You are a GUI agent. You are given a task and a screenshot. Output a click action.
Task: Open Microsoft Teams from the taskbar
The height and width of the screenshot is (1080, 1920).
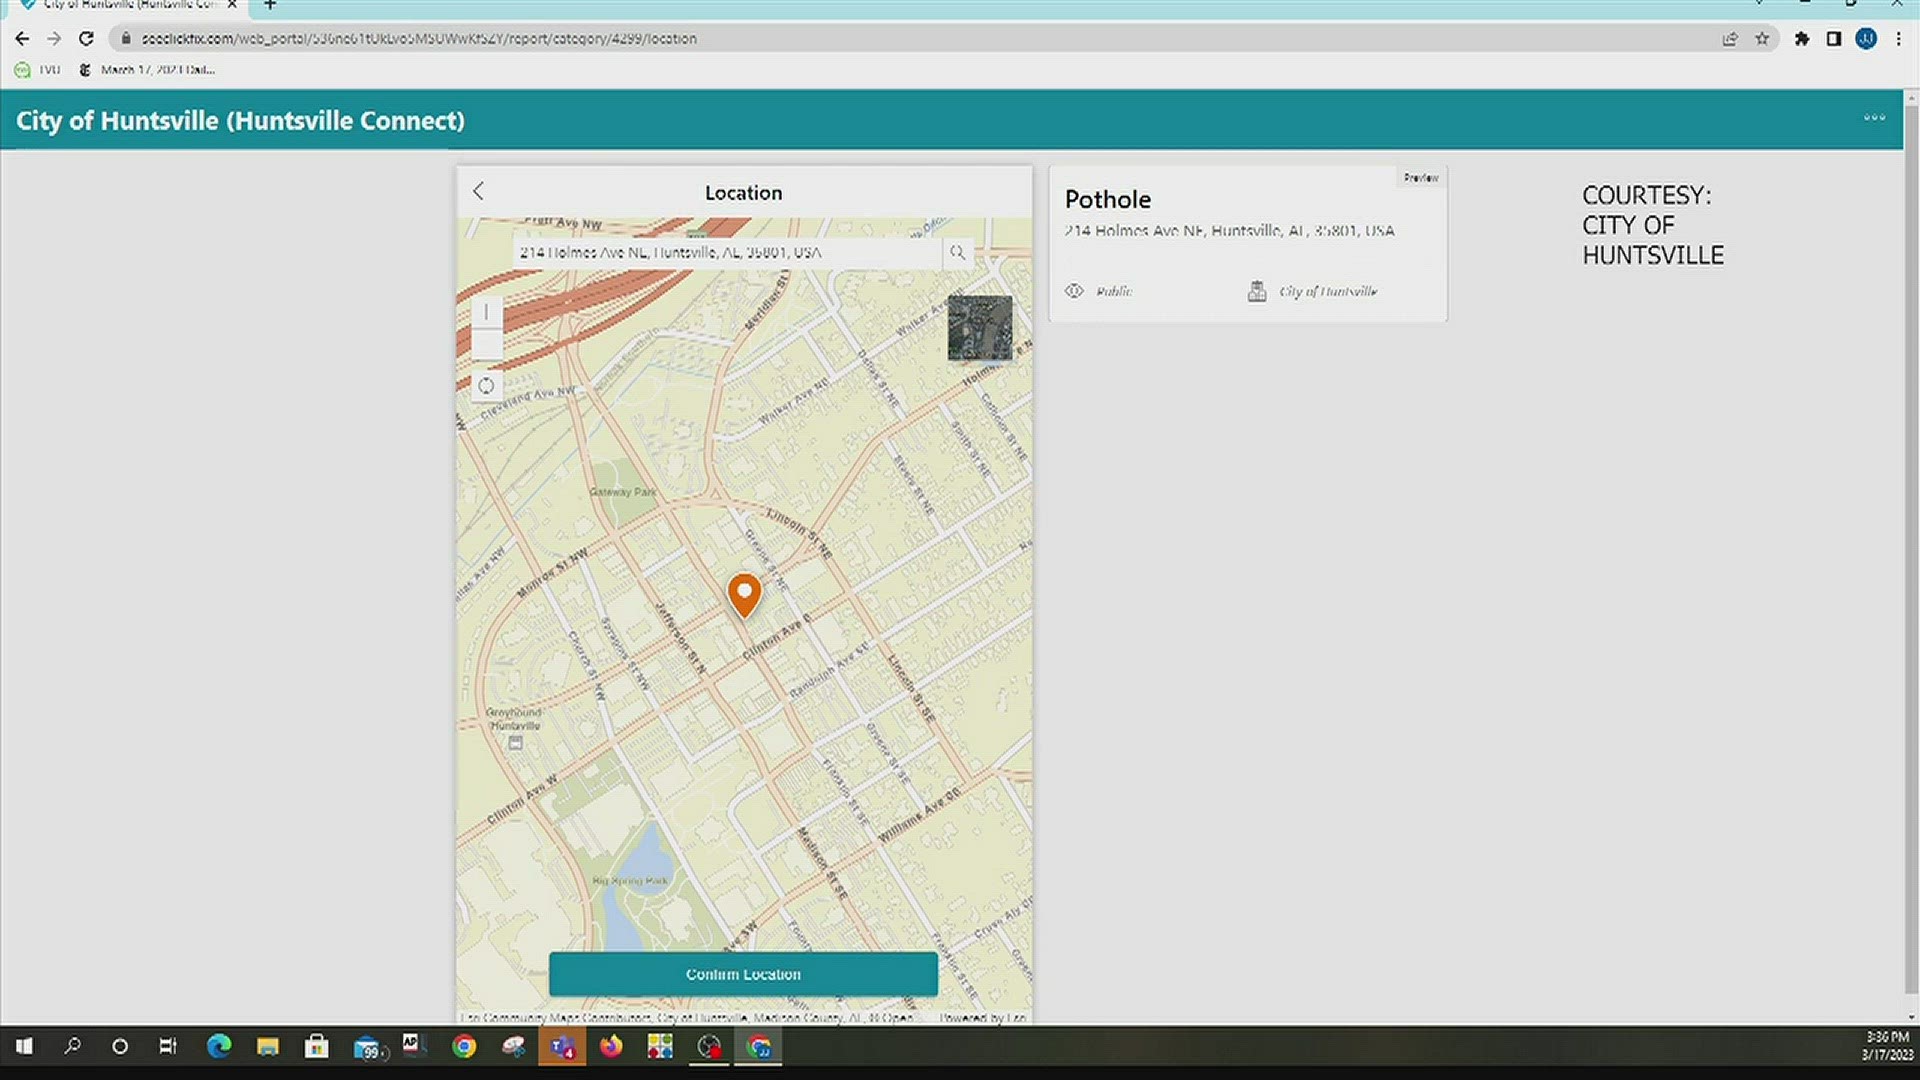(562, 1047)
